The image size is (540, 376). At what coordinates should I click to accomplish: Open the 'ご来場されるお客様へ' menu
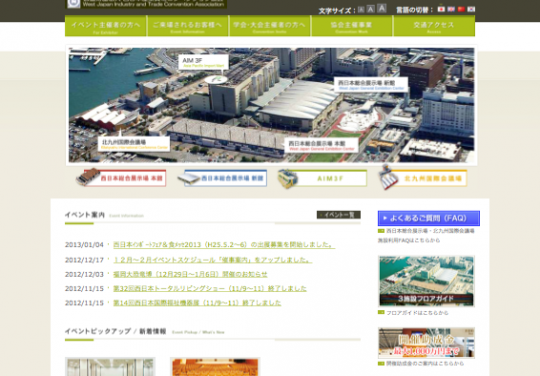[188, 26]
